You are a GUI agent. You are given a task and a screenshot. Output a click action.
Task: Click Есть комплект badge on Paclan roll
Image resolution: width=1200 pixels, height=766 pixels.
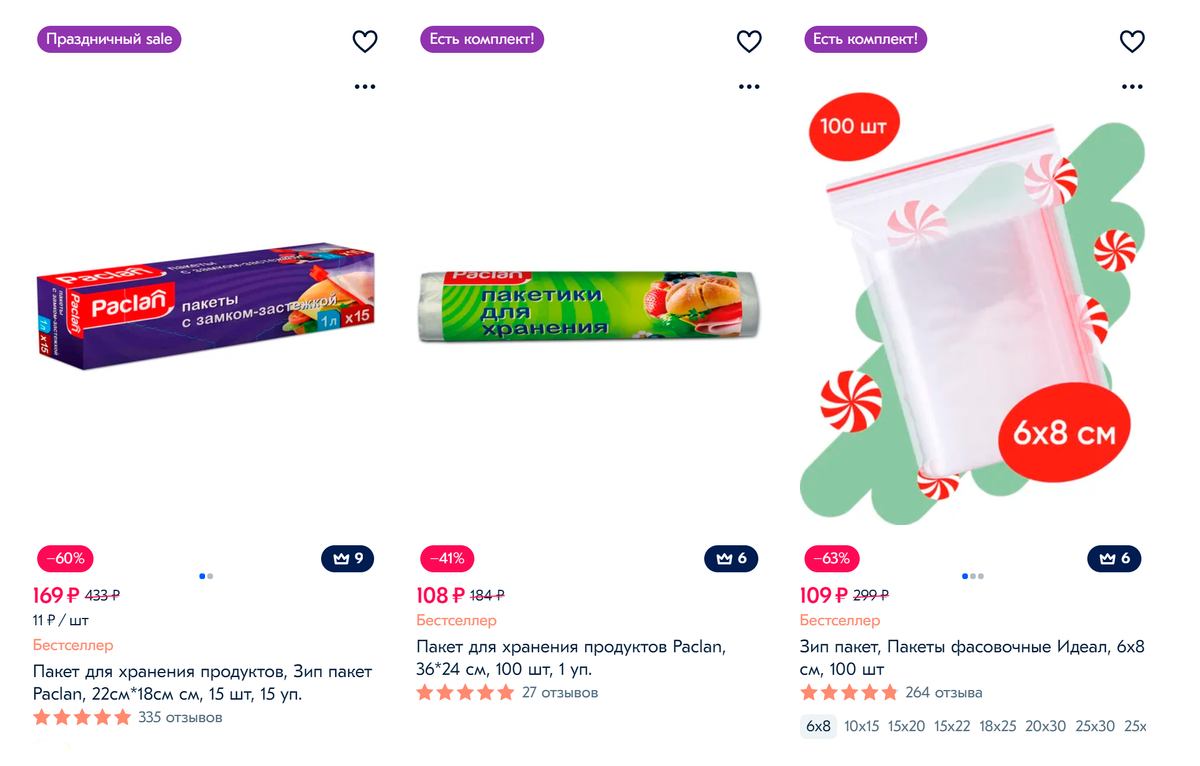coord(482,40)
